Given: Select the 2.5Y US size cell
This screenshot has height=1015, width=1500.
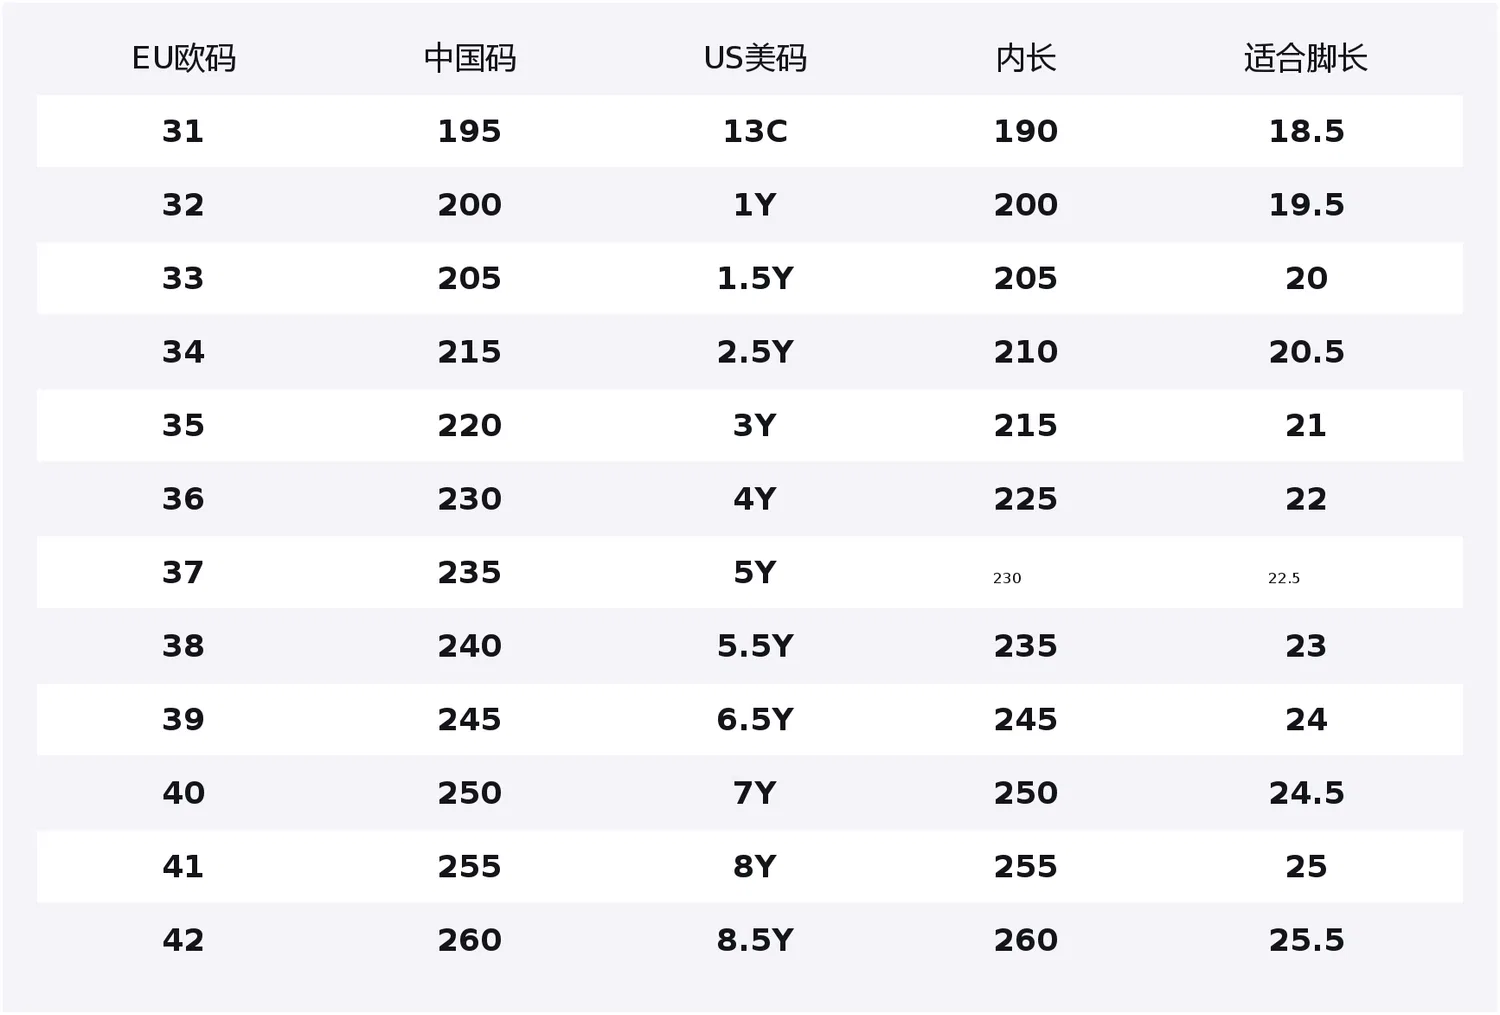Looking at the screenshot, I should point(755,352).
